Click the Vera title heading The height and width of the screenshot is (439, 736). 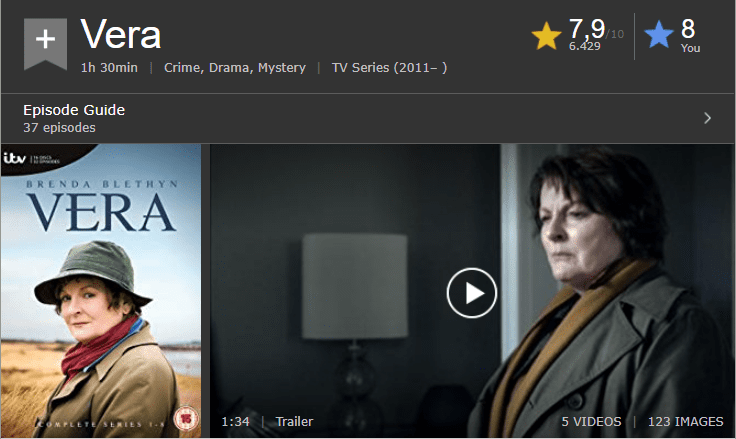(x=121, y=34)
